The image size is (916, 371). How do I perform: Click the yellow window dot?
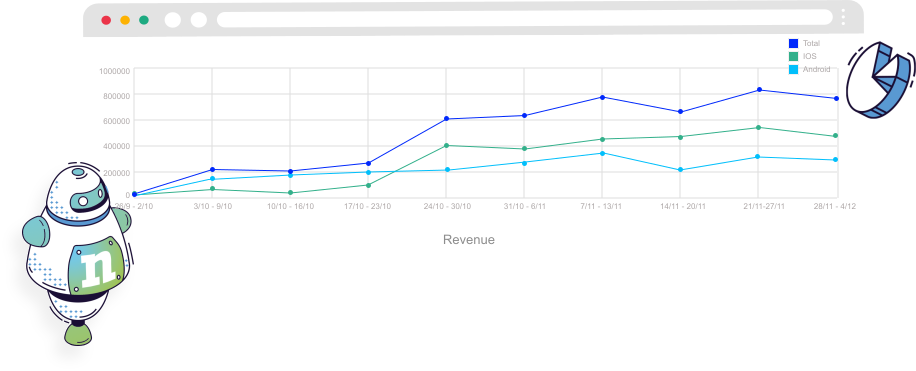(x=125, y=20)
